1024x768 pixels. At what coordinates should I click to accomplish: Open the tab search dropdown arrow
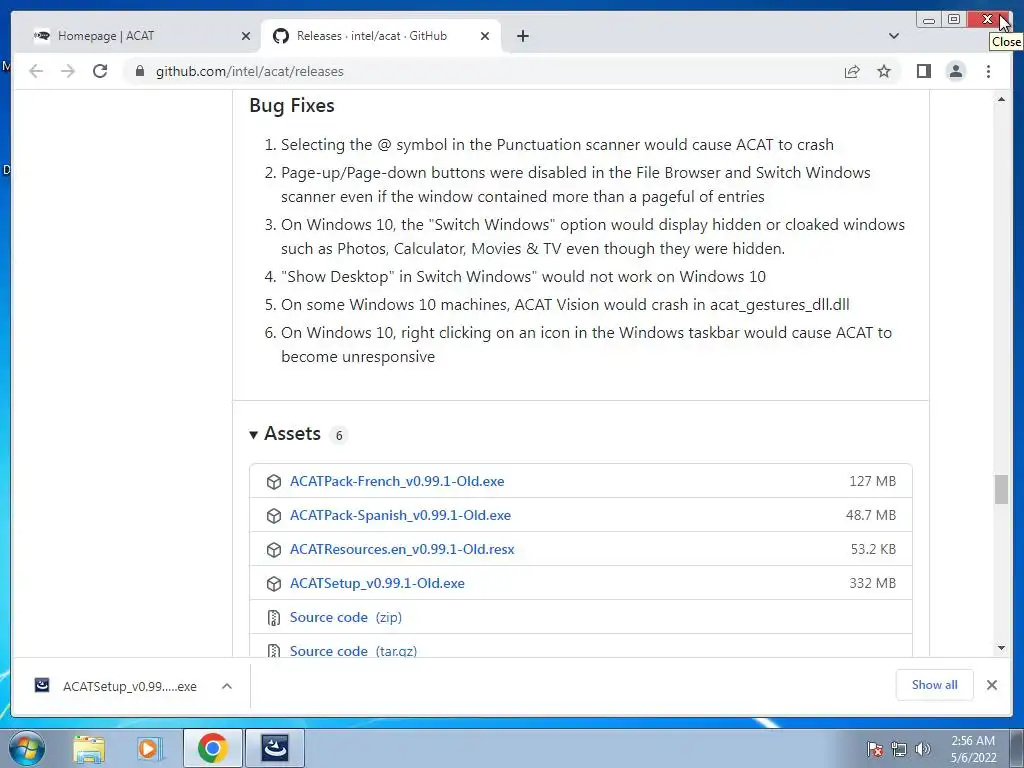point(893,36)
